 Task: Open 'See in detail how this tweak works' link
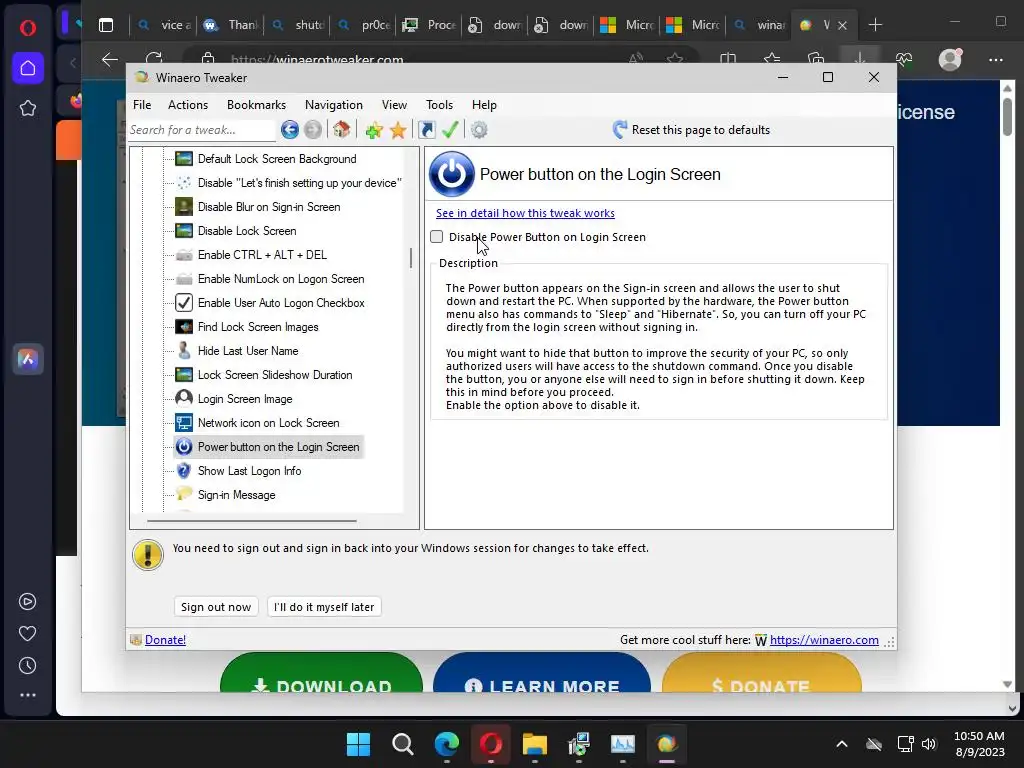coord(525,213)
